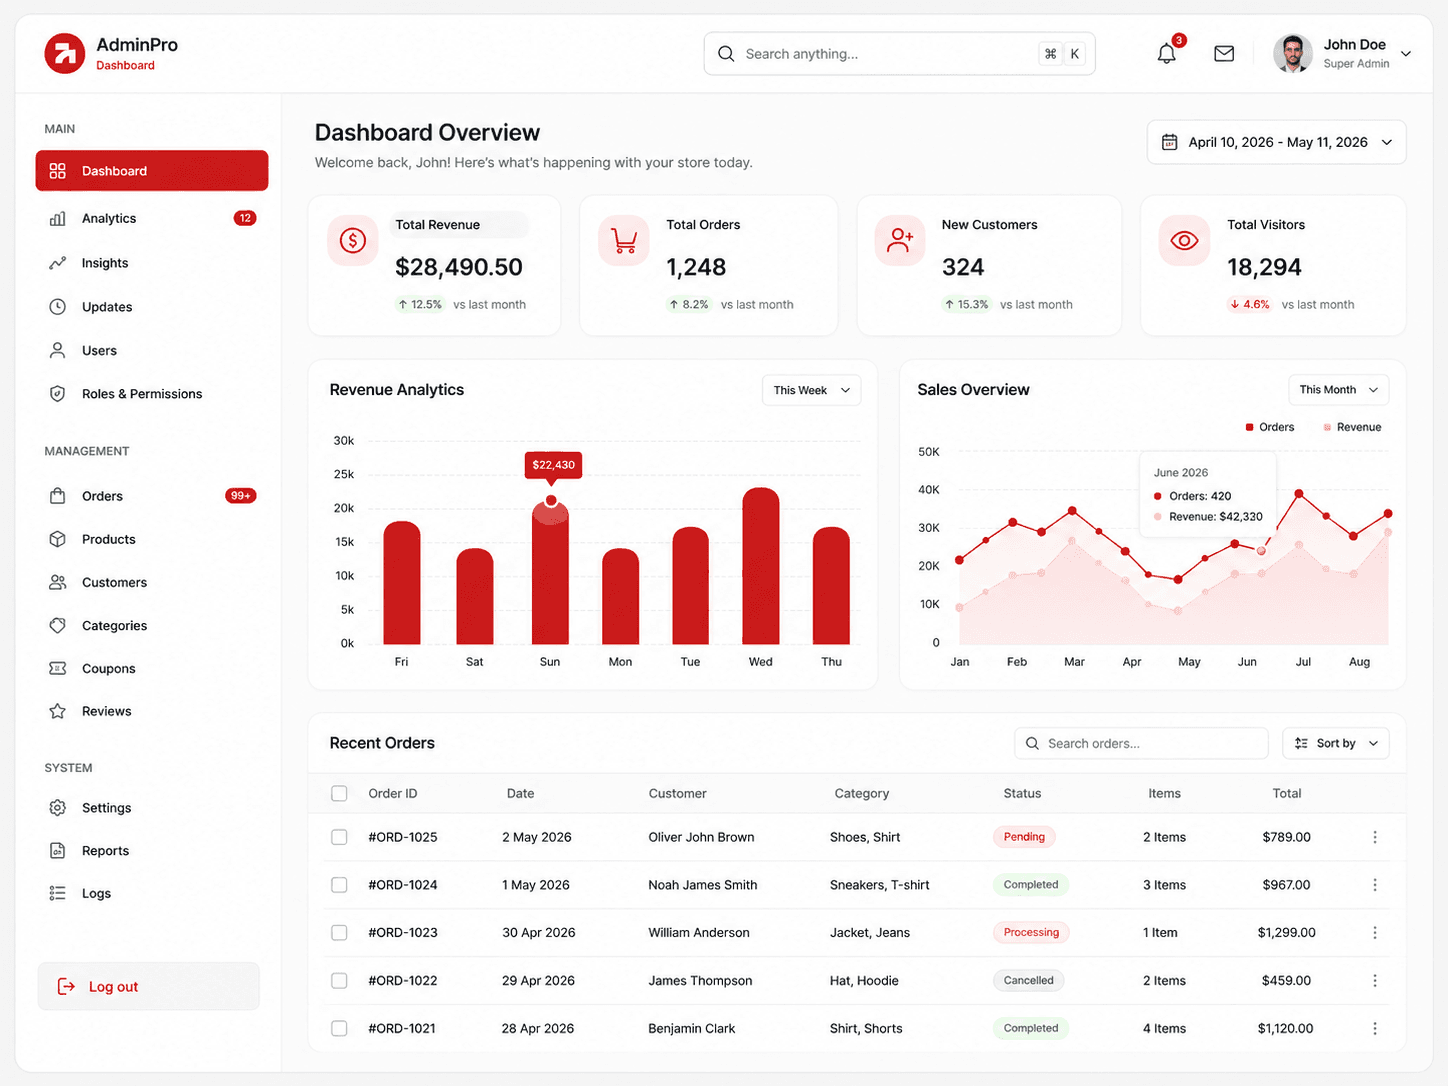Click the Coupons ticket icon
Viewport: 1448px width, 1086px height.
click(58, 668)
